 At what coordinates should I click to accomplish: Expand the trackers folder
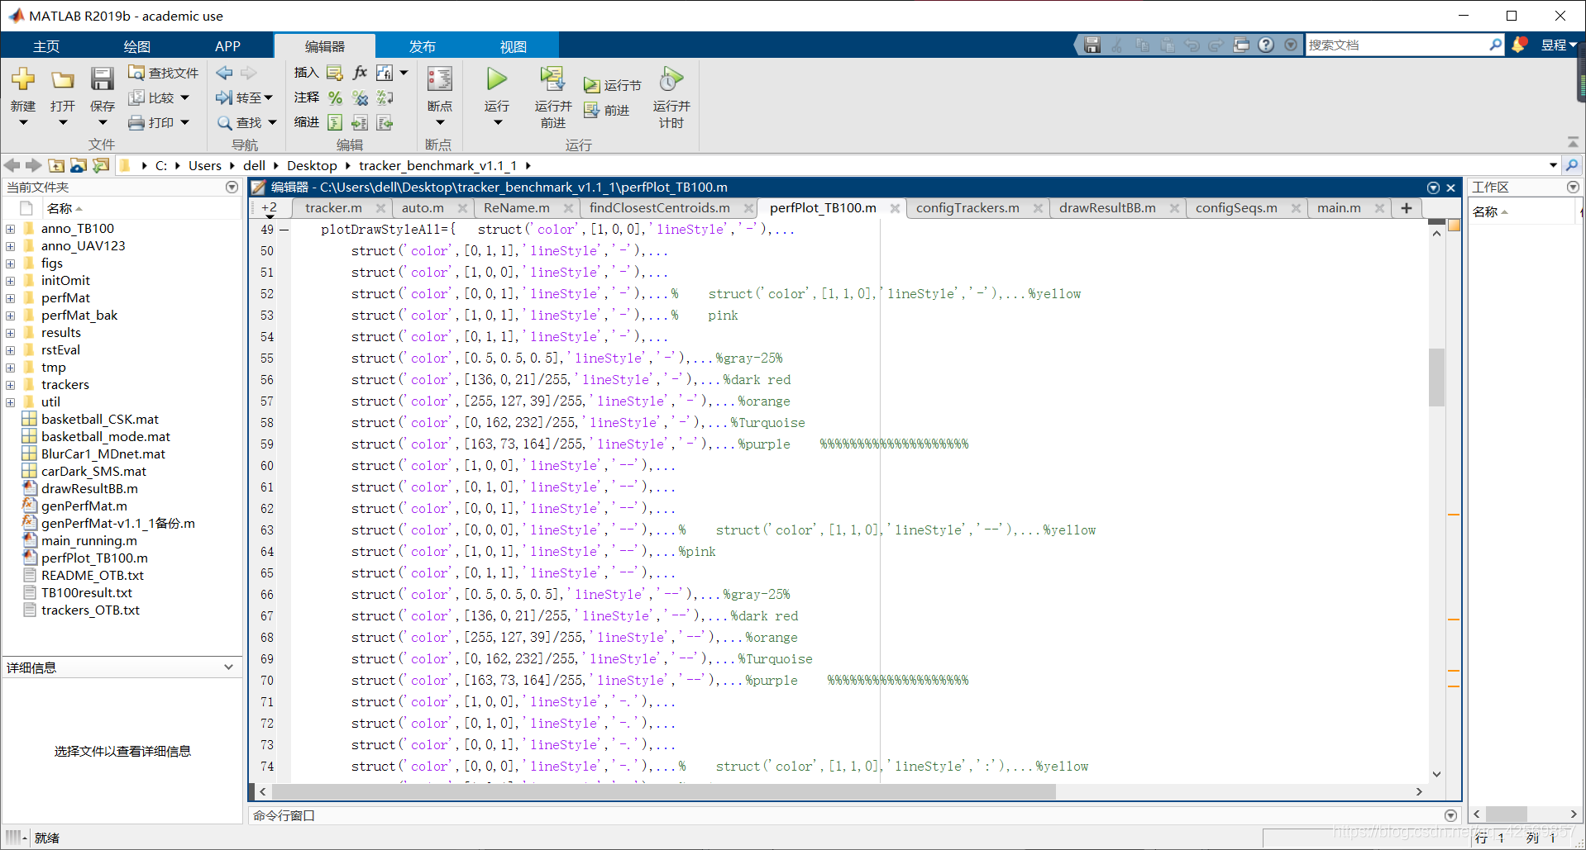(x=10, y=385)
